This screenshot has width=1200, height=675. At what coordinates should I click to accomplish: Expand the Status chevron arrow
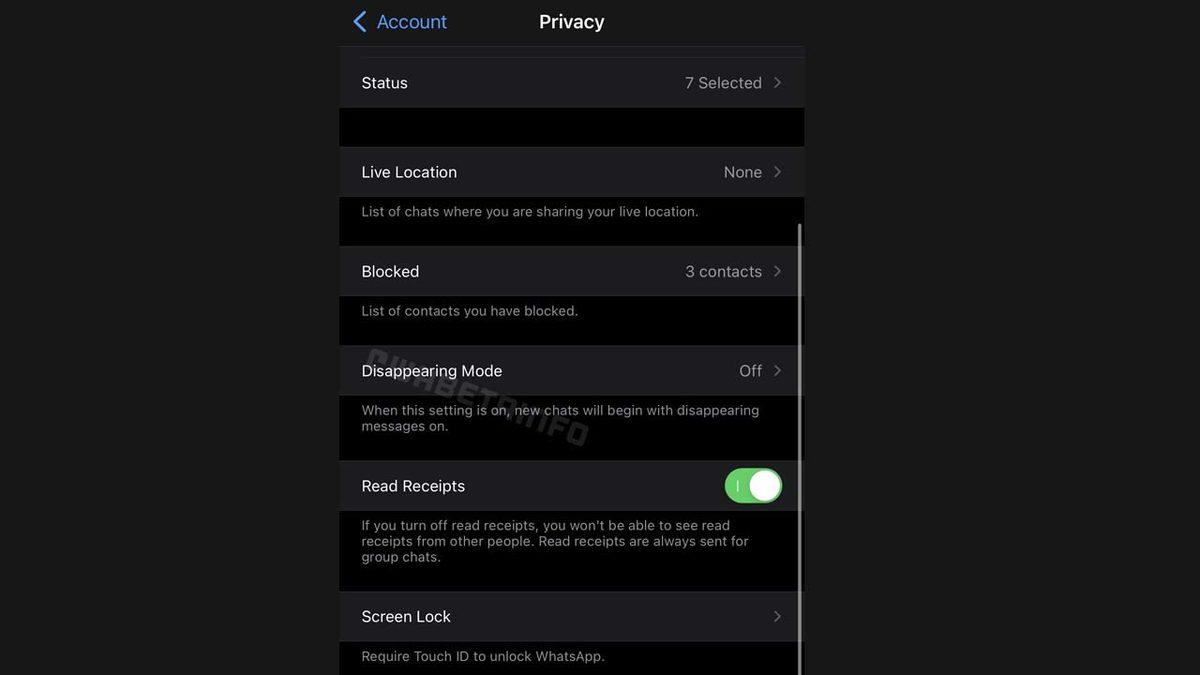point(777,83)
